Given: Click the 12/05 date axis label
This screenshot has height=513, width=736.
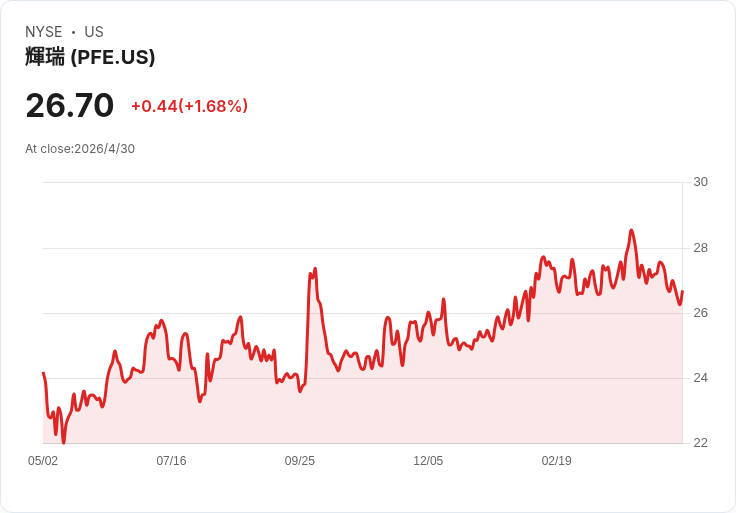Looking at the screenshot, I should [428, 461].
